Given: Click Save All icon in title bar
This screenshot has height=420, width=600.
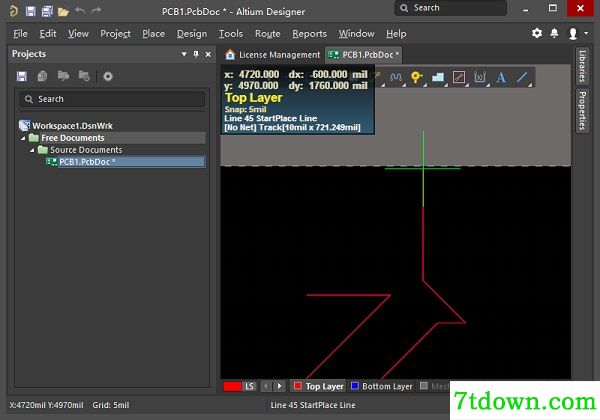Looking at the screenshot, I should tap(47, 11).
